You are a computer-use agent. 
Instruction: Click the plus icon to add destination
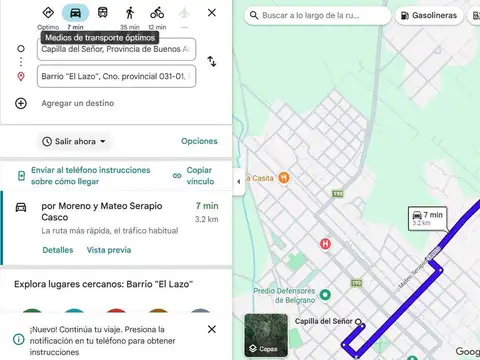point(21,103)
